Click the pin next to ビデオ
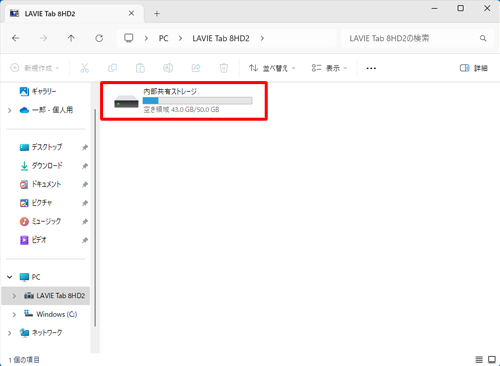500x366 pixels. pos(85,240)
